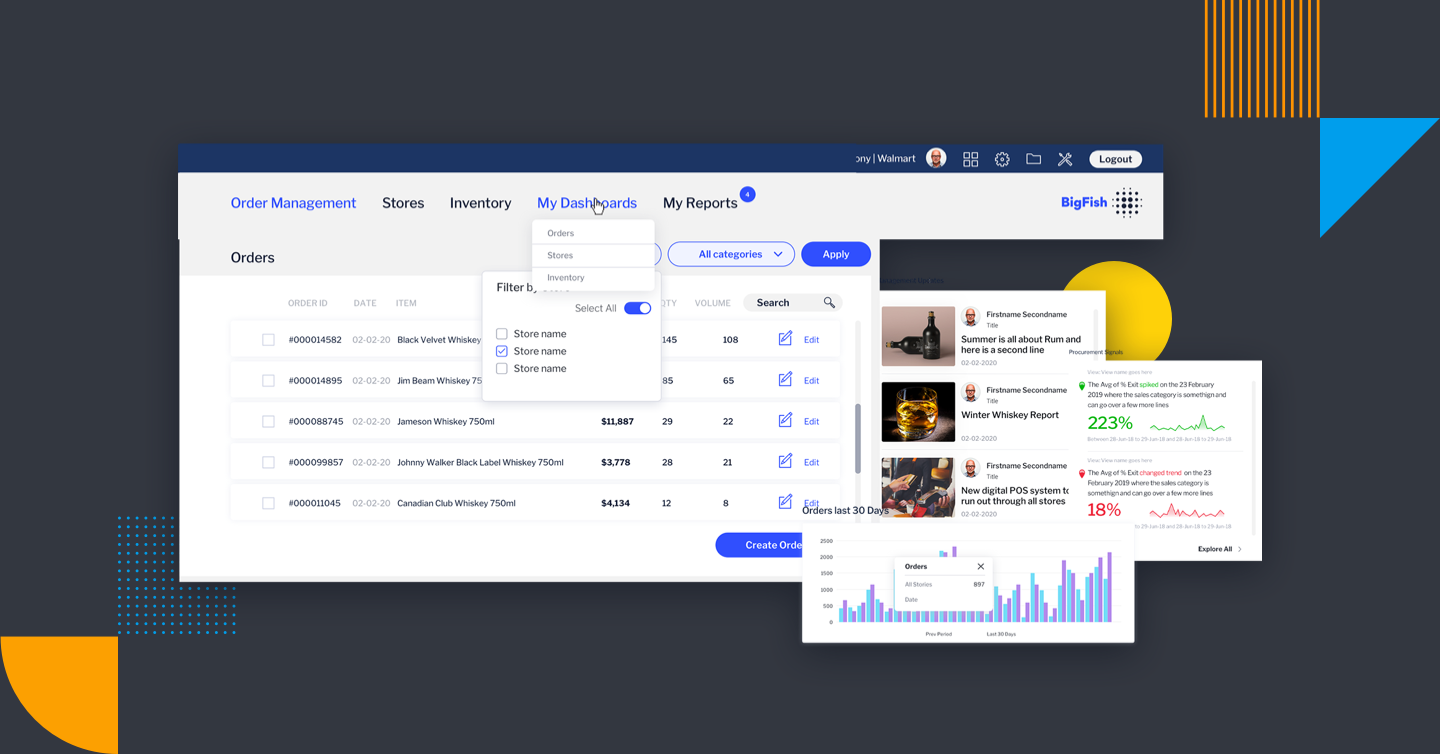Expand the All categories dropdown
Viewport: 1440px width, 754px height.
731,254
